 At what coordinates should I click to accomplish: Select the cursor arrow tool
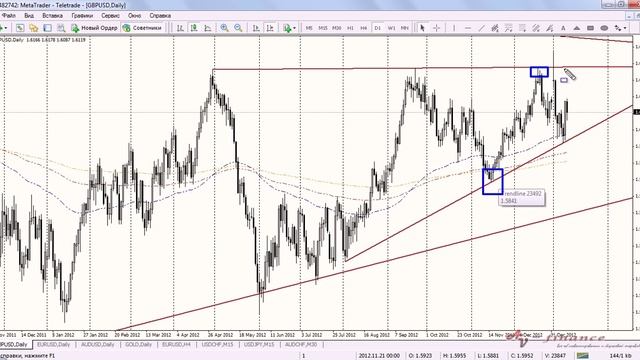pos(422,28)
